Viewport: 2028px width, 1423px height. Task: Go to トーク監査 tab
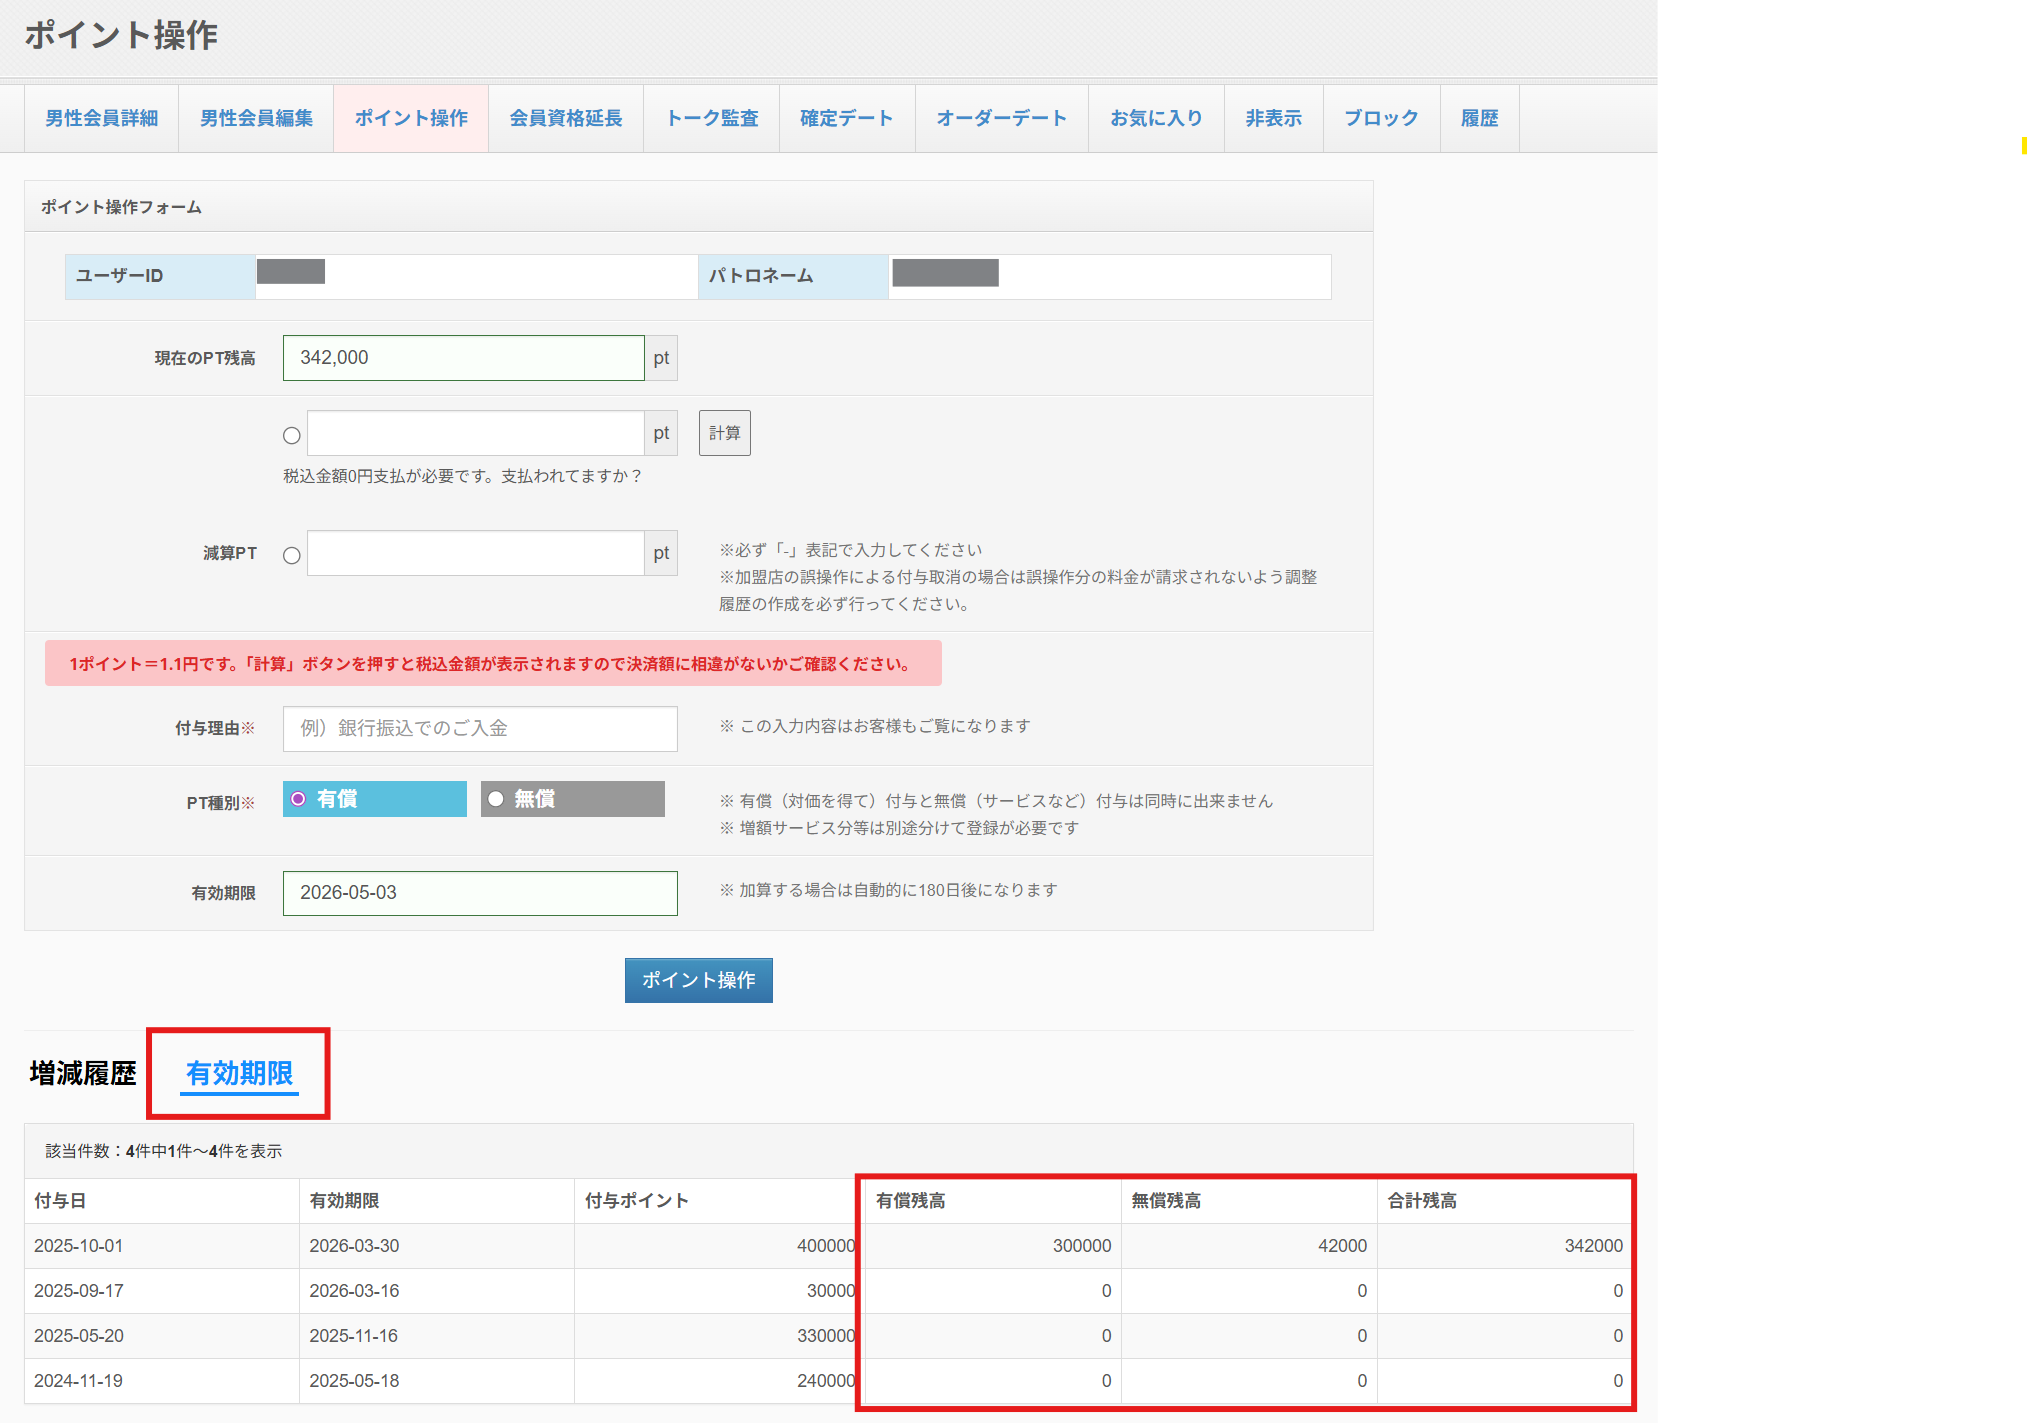coord(712,118)
